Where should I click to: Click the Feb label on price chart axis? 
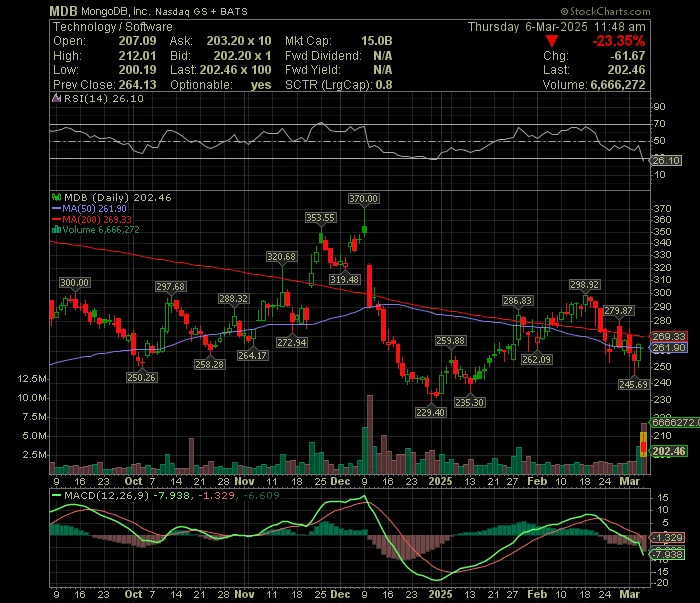tap(537, 482)
